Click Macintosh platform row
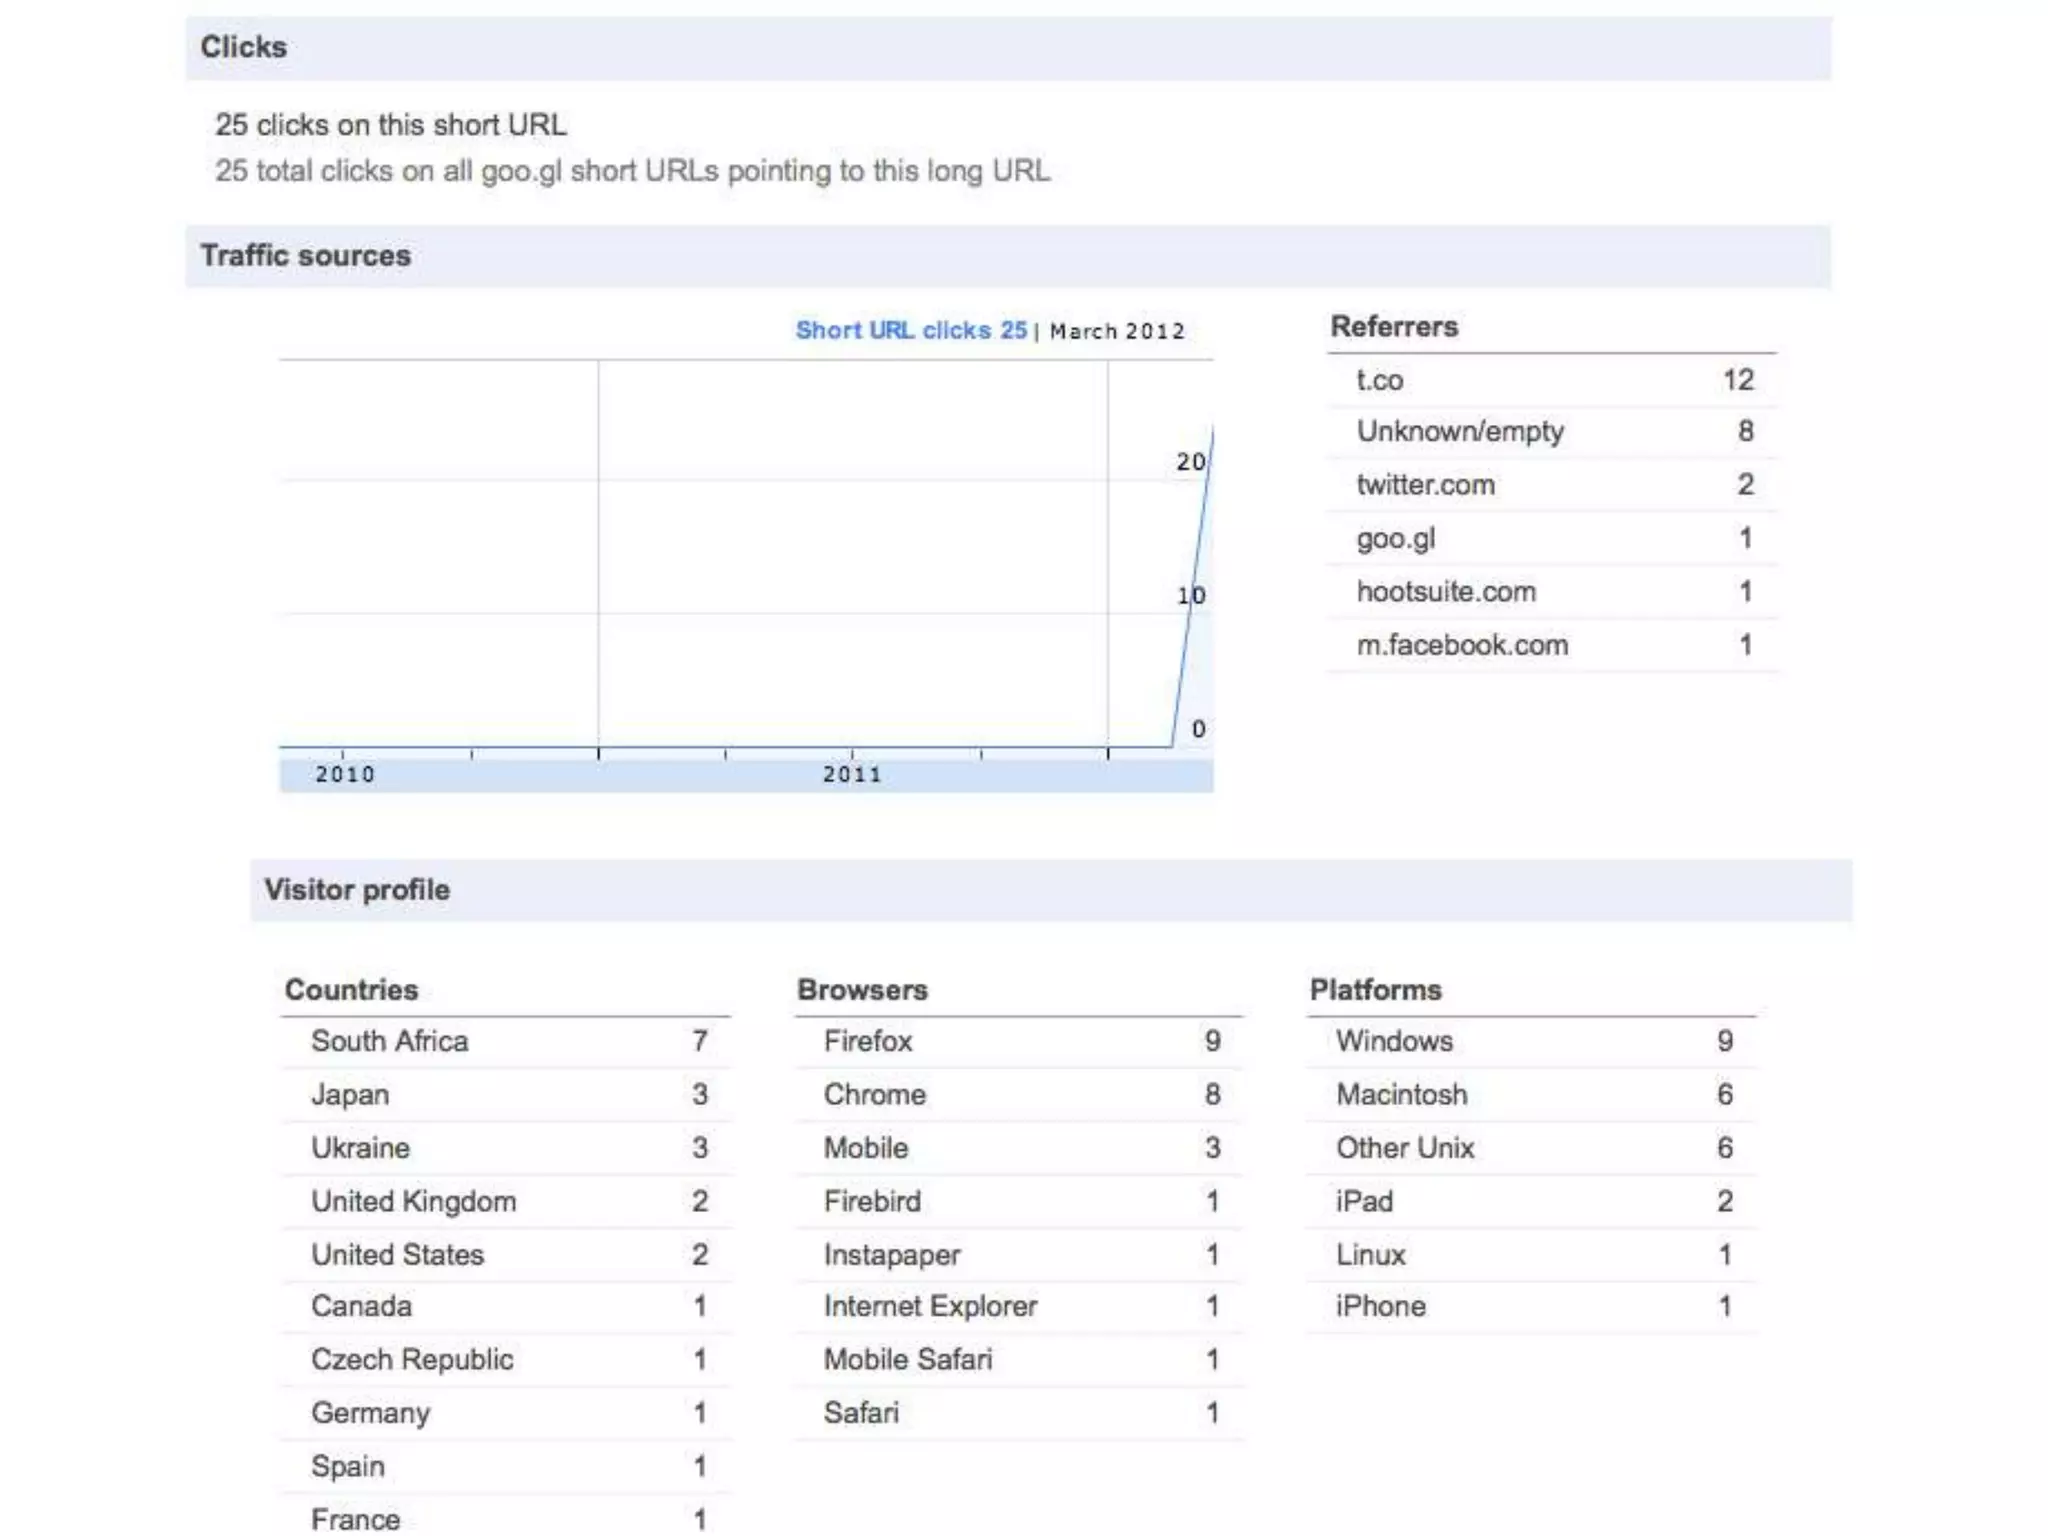This screenshot has height=1536, width=2048. coord(1401,1094)
